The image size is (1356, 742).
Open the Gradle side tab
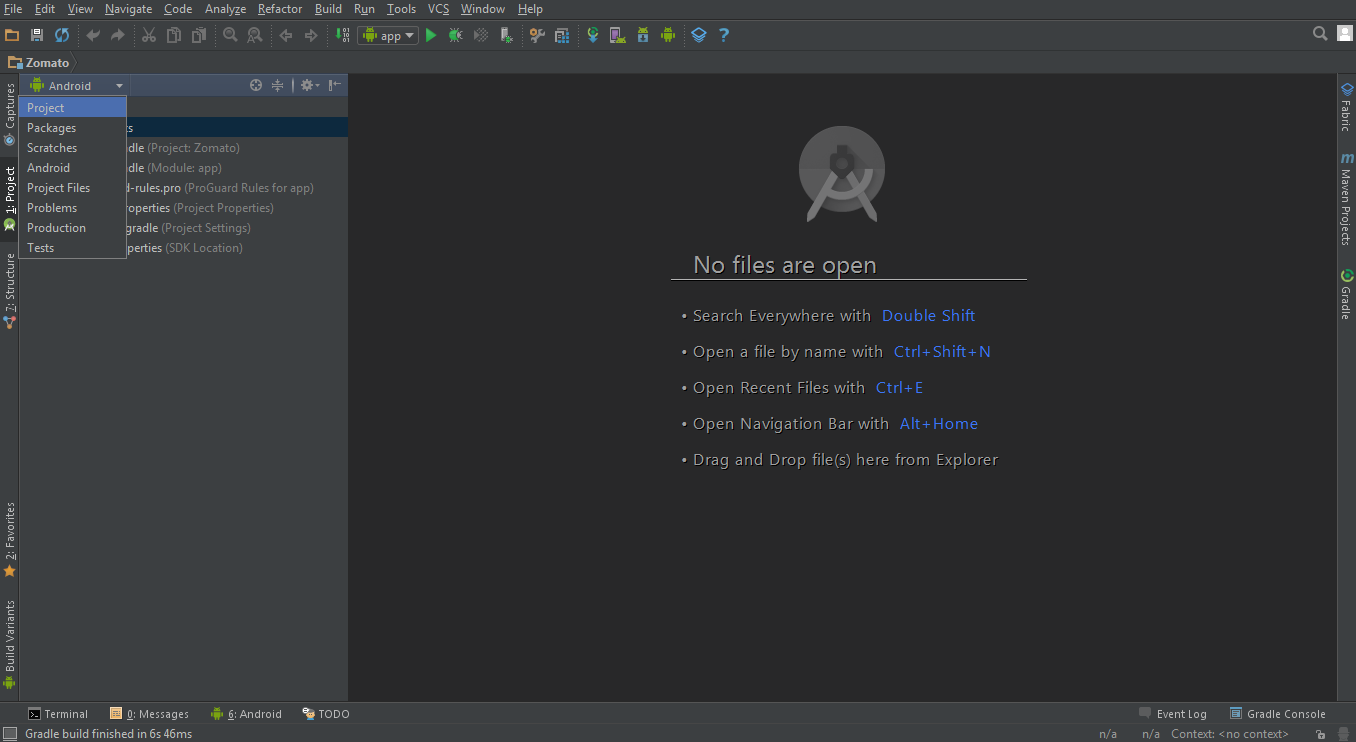(x=1346, y=294)
